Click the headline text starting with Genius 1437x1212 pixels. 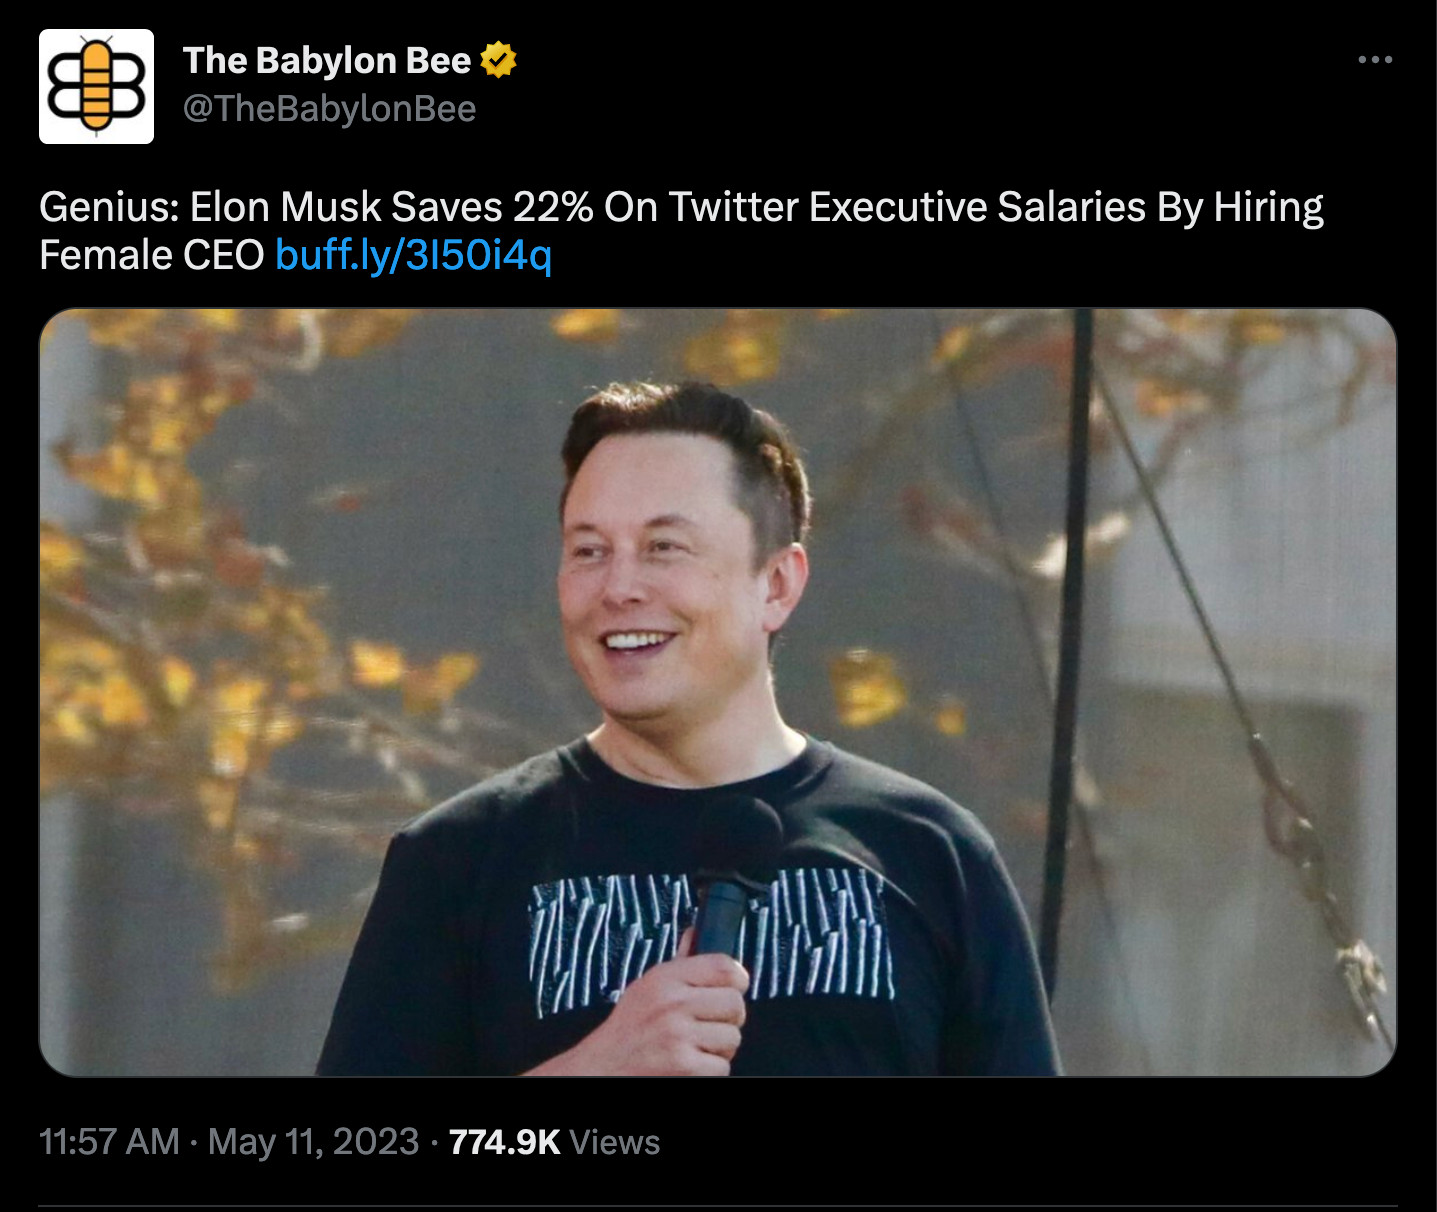pyautogui.click(x=680, y=207)
